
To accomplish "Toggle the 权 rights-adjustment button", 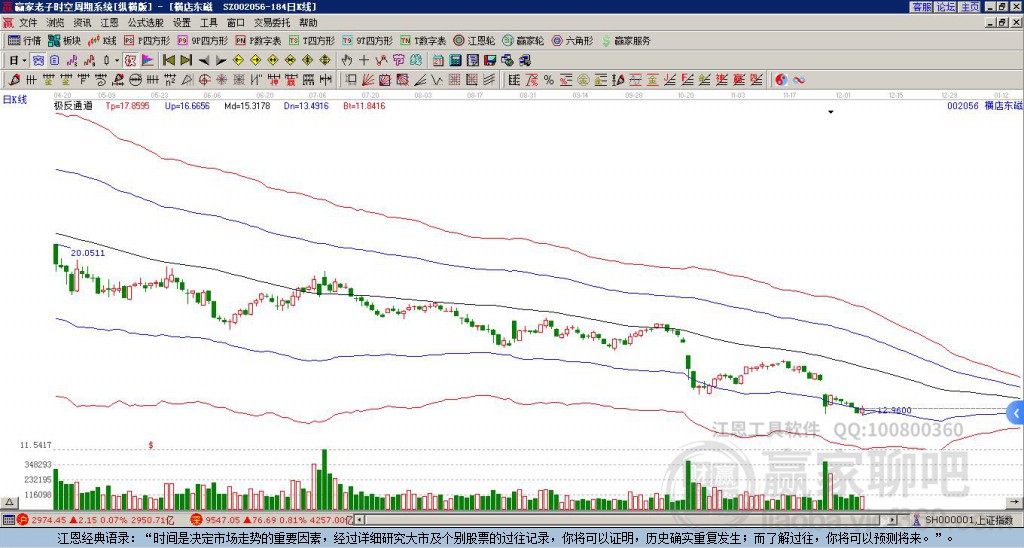I will tap(130, 61).
